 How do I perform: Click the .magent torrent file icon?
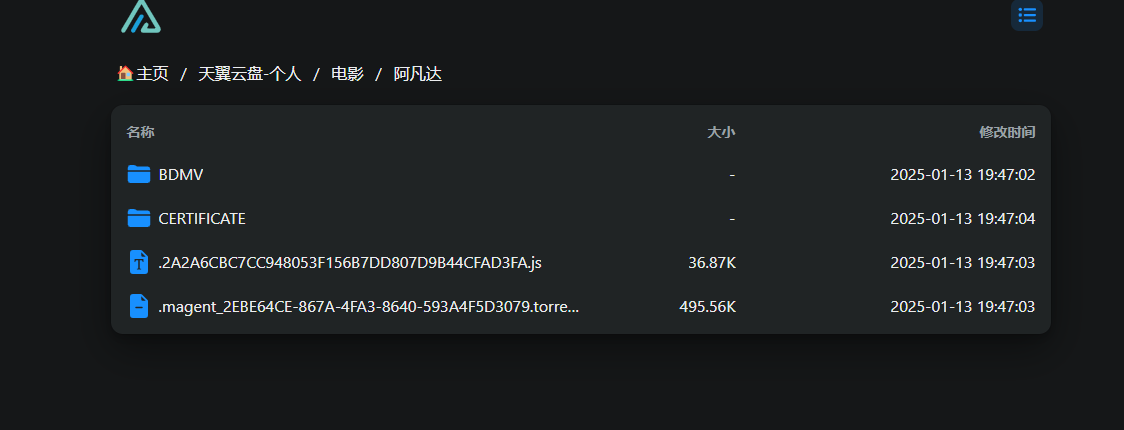coord(138,307)
